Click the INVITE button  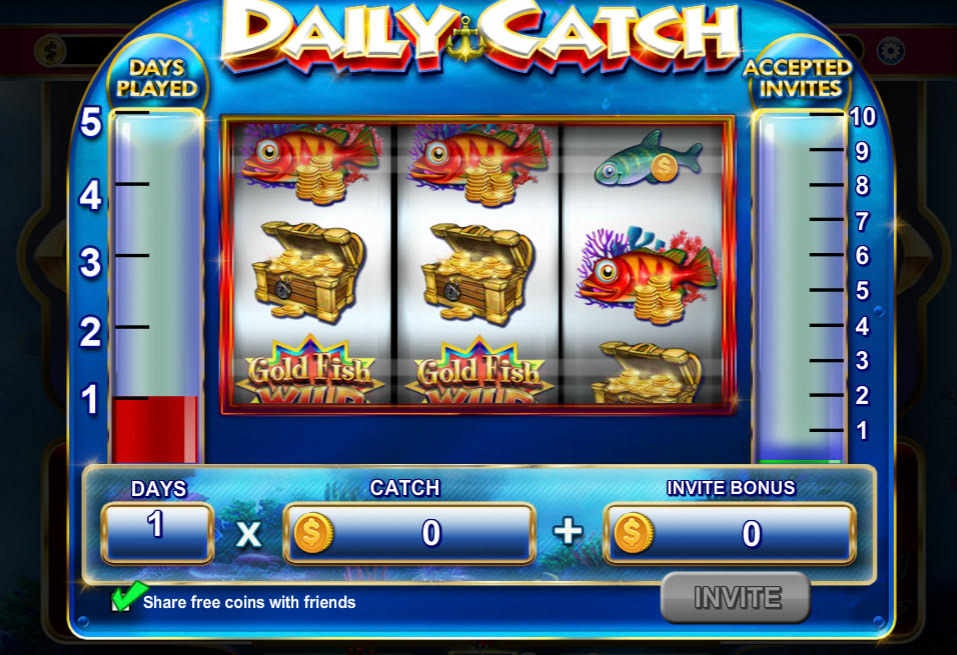point(735,597)
